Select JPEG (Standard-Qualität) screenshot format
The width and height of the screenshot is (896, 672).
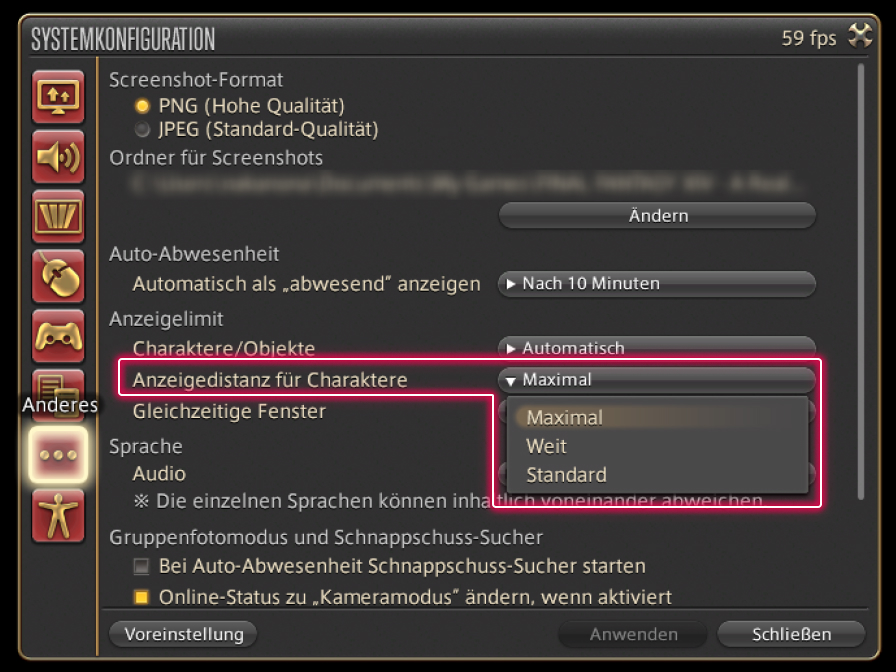[x=142, y=130]
